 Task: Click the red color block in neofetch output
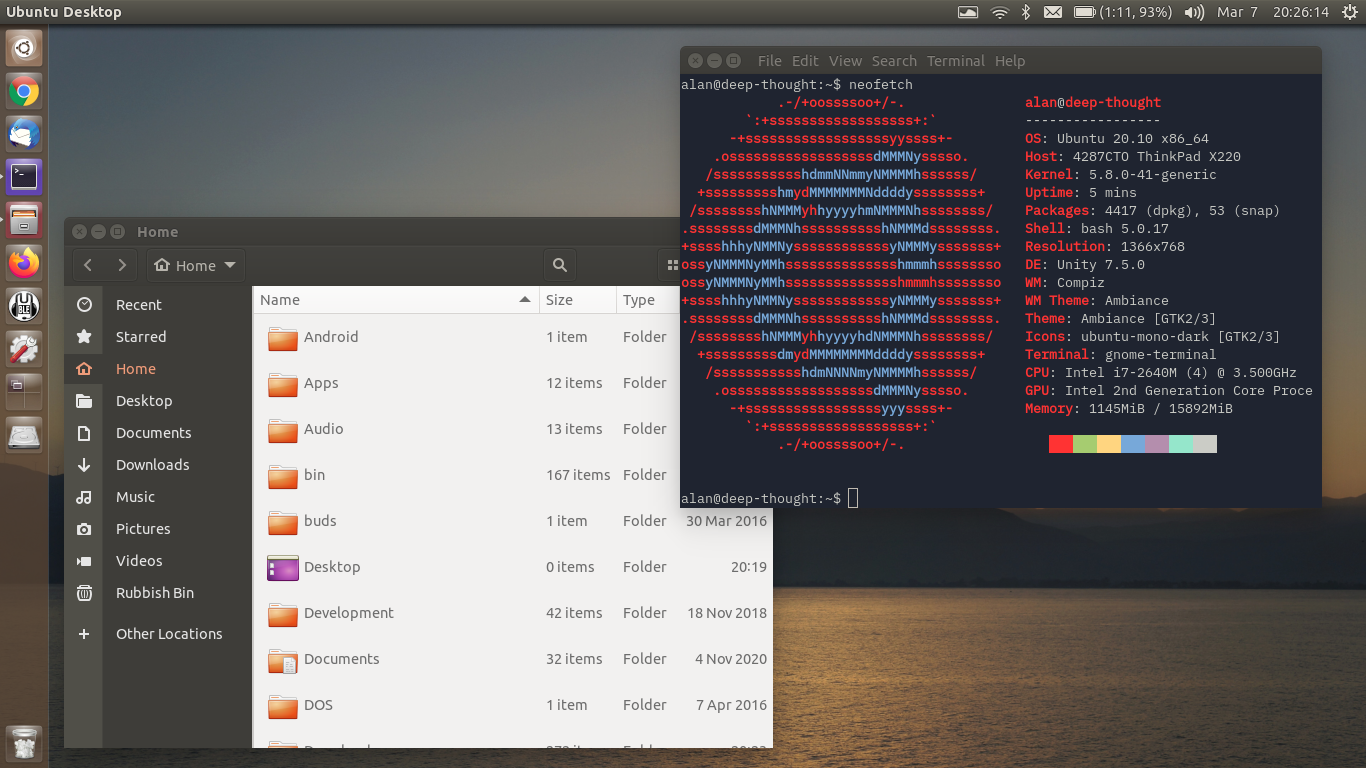pos(1061,444)
